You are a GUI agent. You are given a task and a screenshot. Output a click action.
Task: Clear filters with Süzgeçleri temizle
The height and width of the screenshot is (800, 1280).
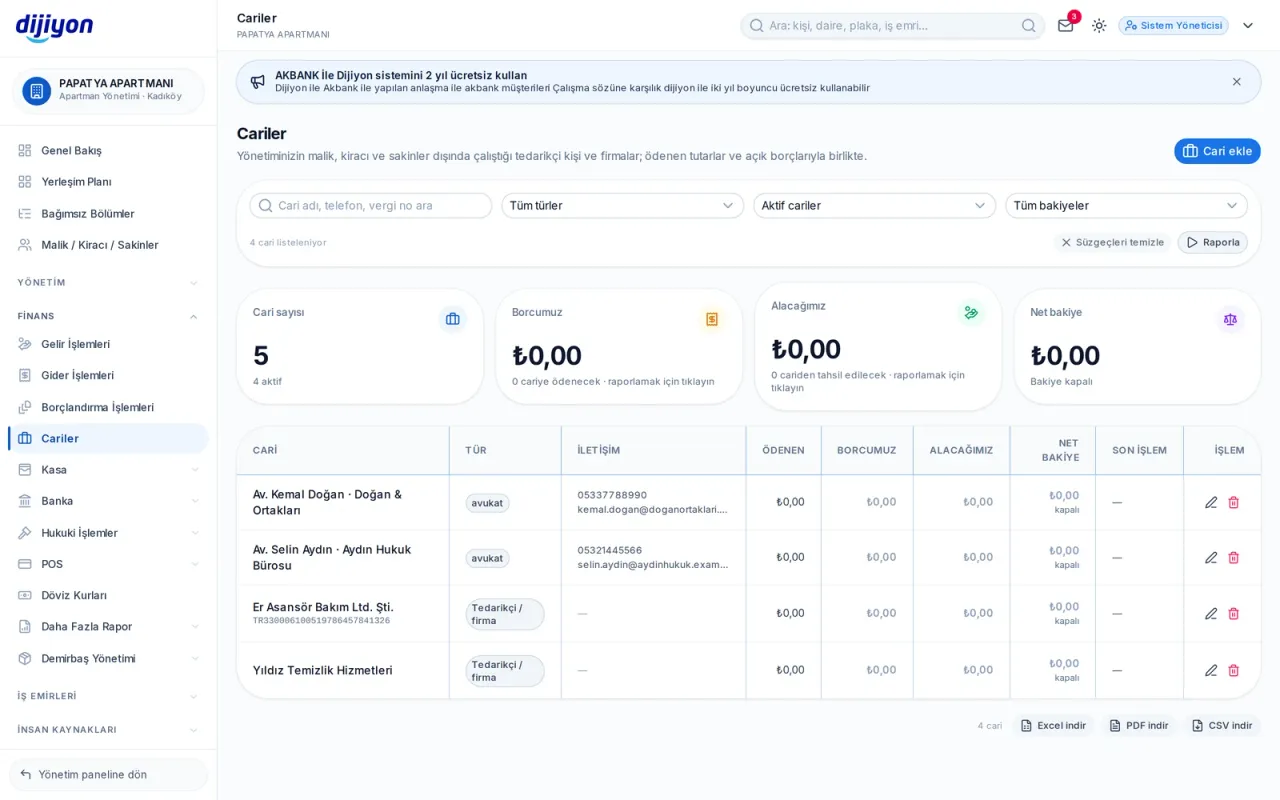point(1112,242)
